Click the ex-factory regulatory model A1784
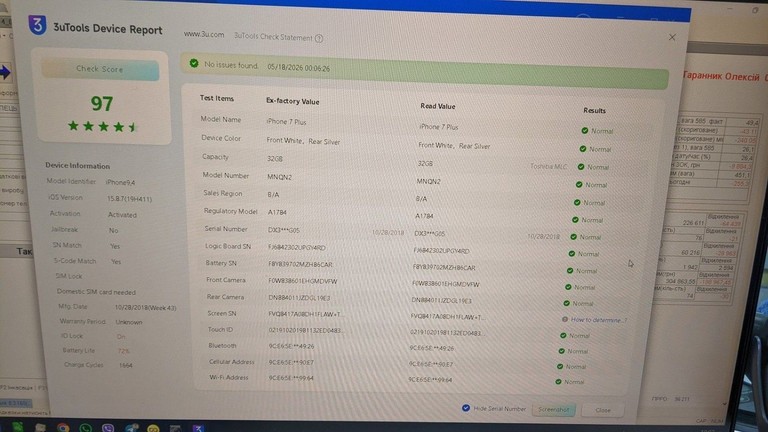 click(x=277, y=212)
